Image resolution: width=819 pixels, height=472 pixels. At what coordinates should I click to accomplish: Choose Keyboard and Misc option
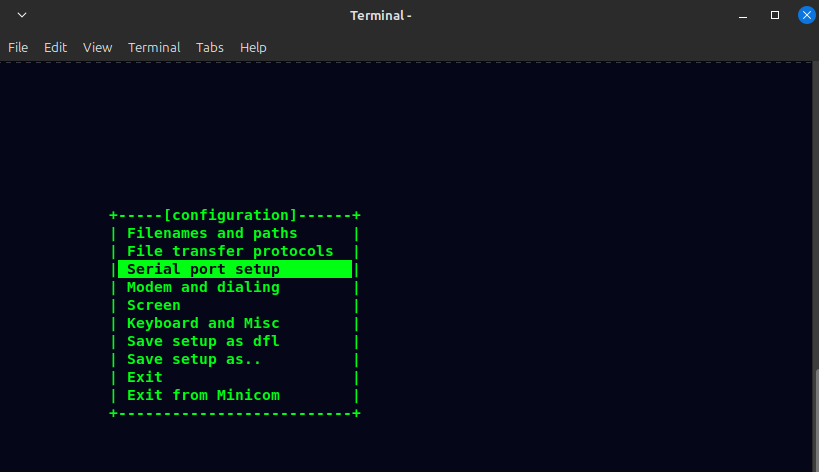click(x=203, y=323)
